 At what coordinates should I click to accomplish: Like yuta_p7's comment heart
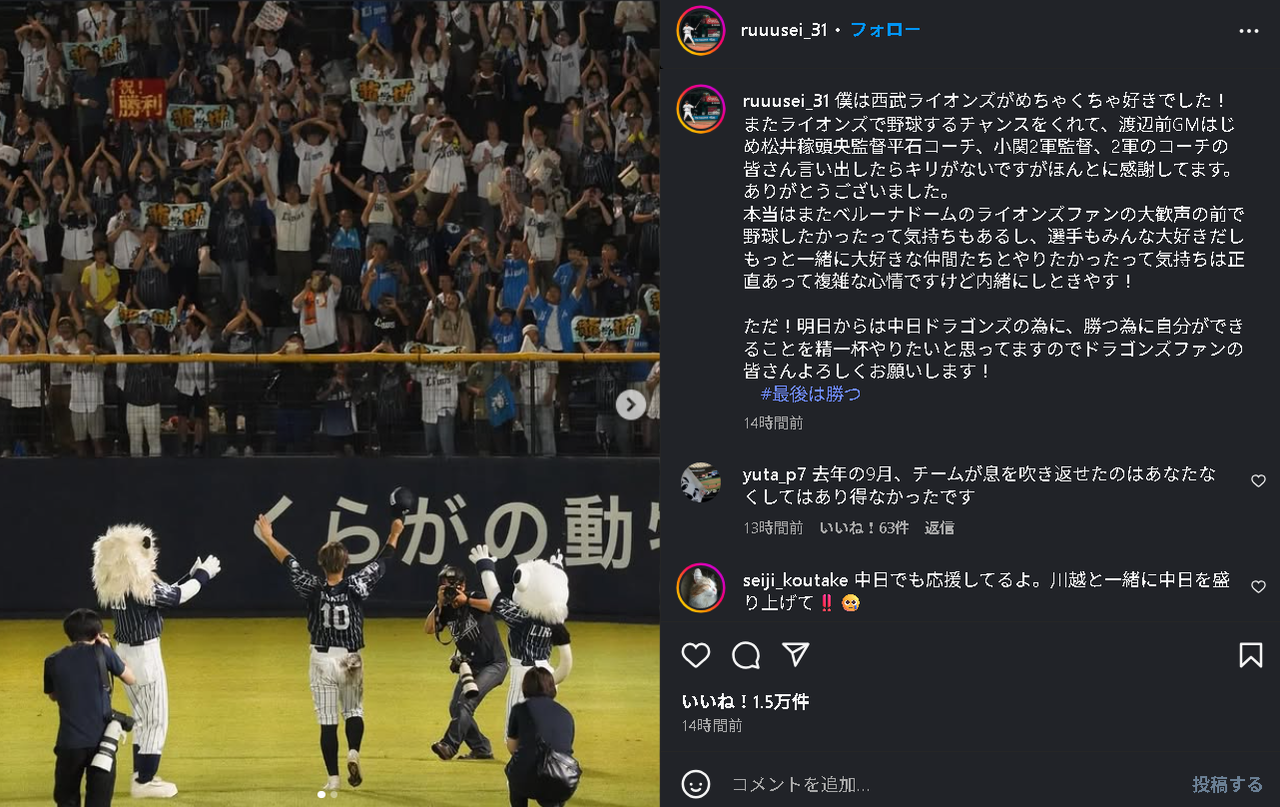1258,481
